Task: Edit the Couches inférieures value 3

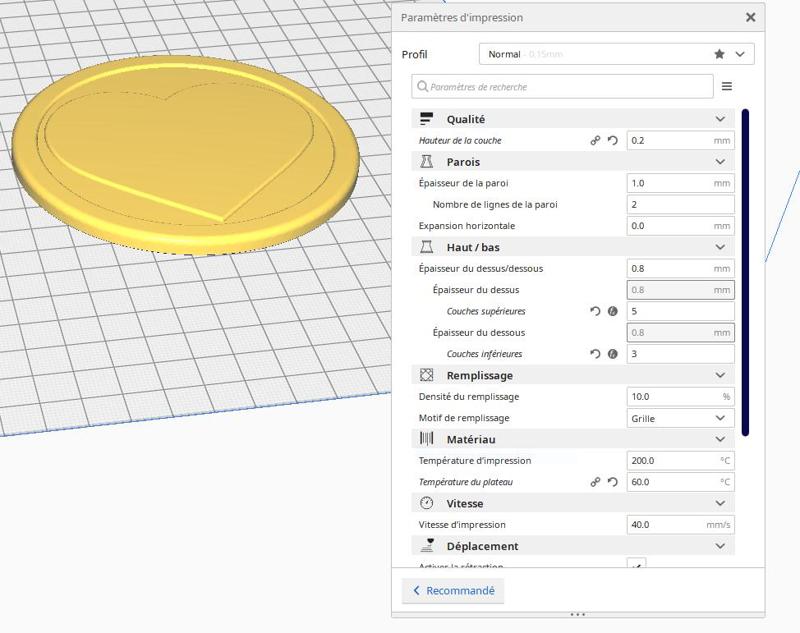Action: click(680, 354)
